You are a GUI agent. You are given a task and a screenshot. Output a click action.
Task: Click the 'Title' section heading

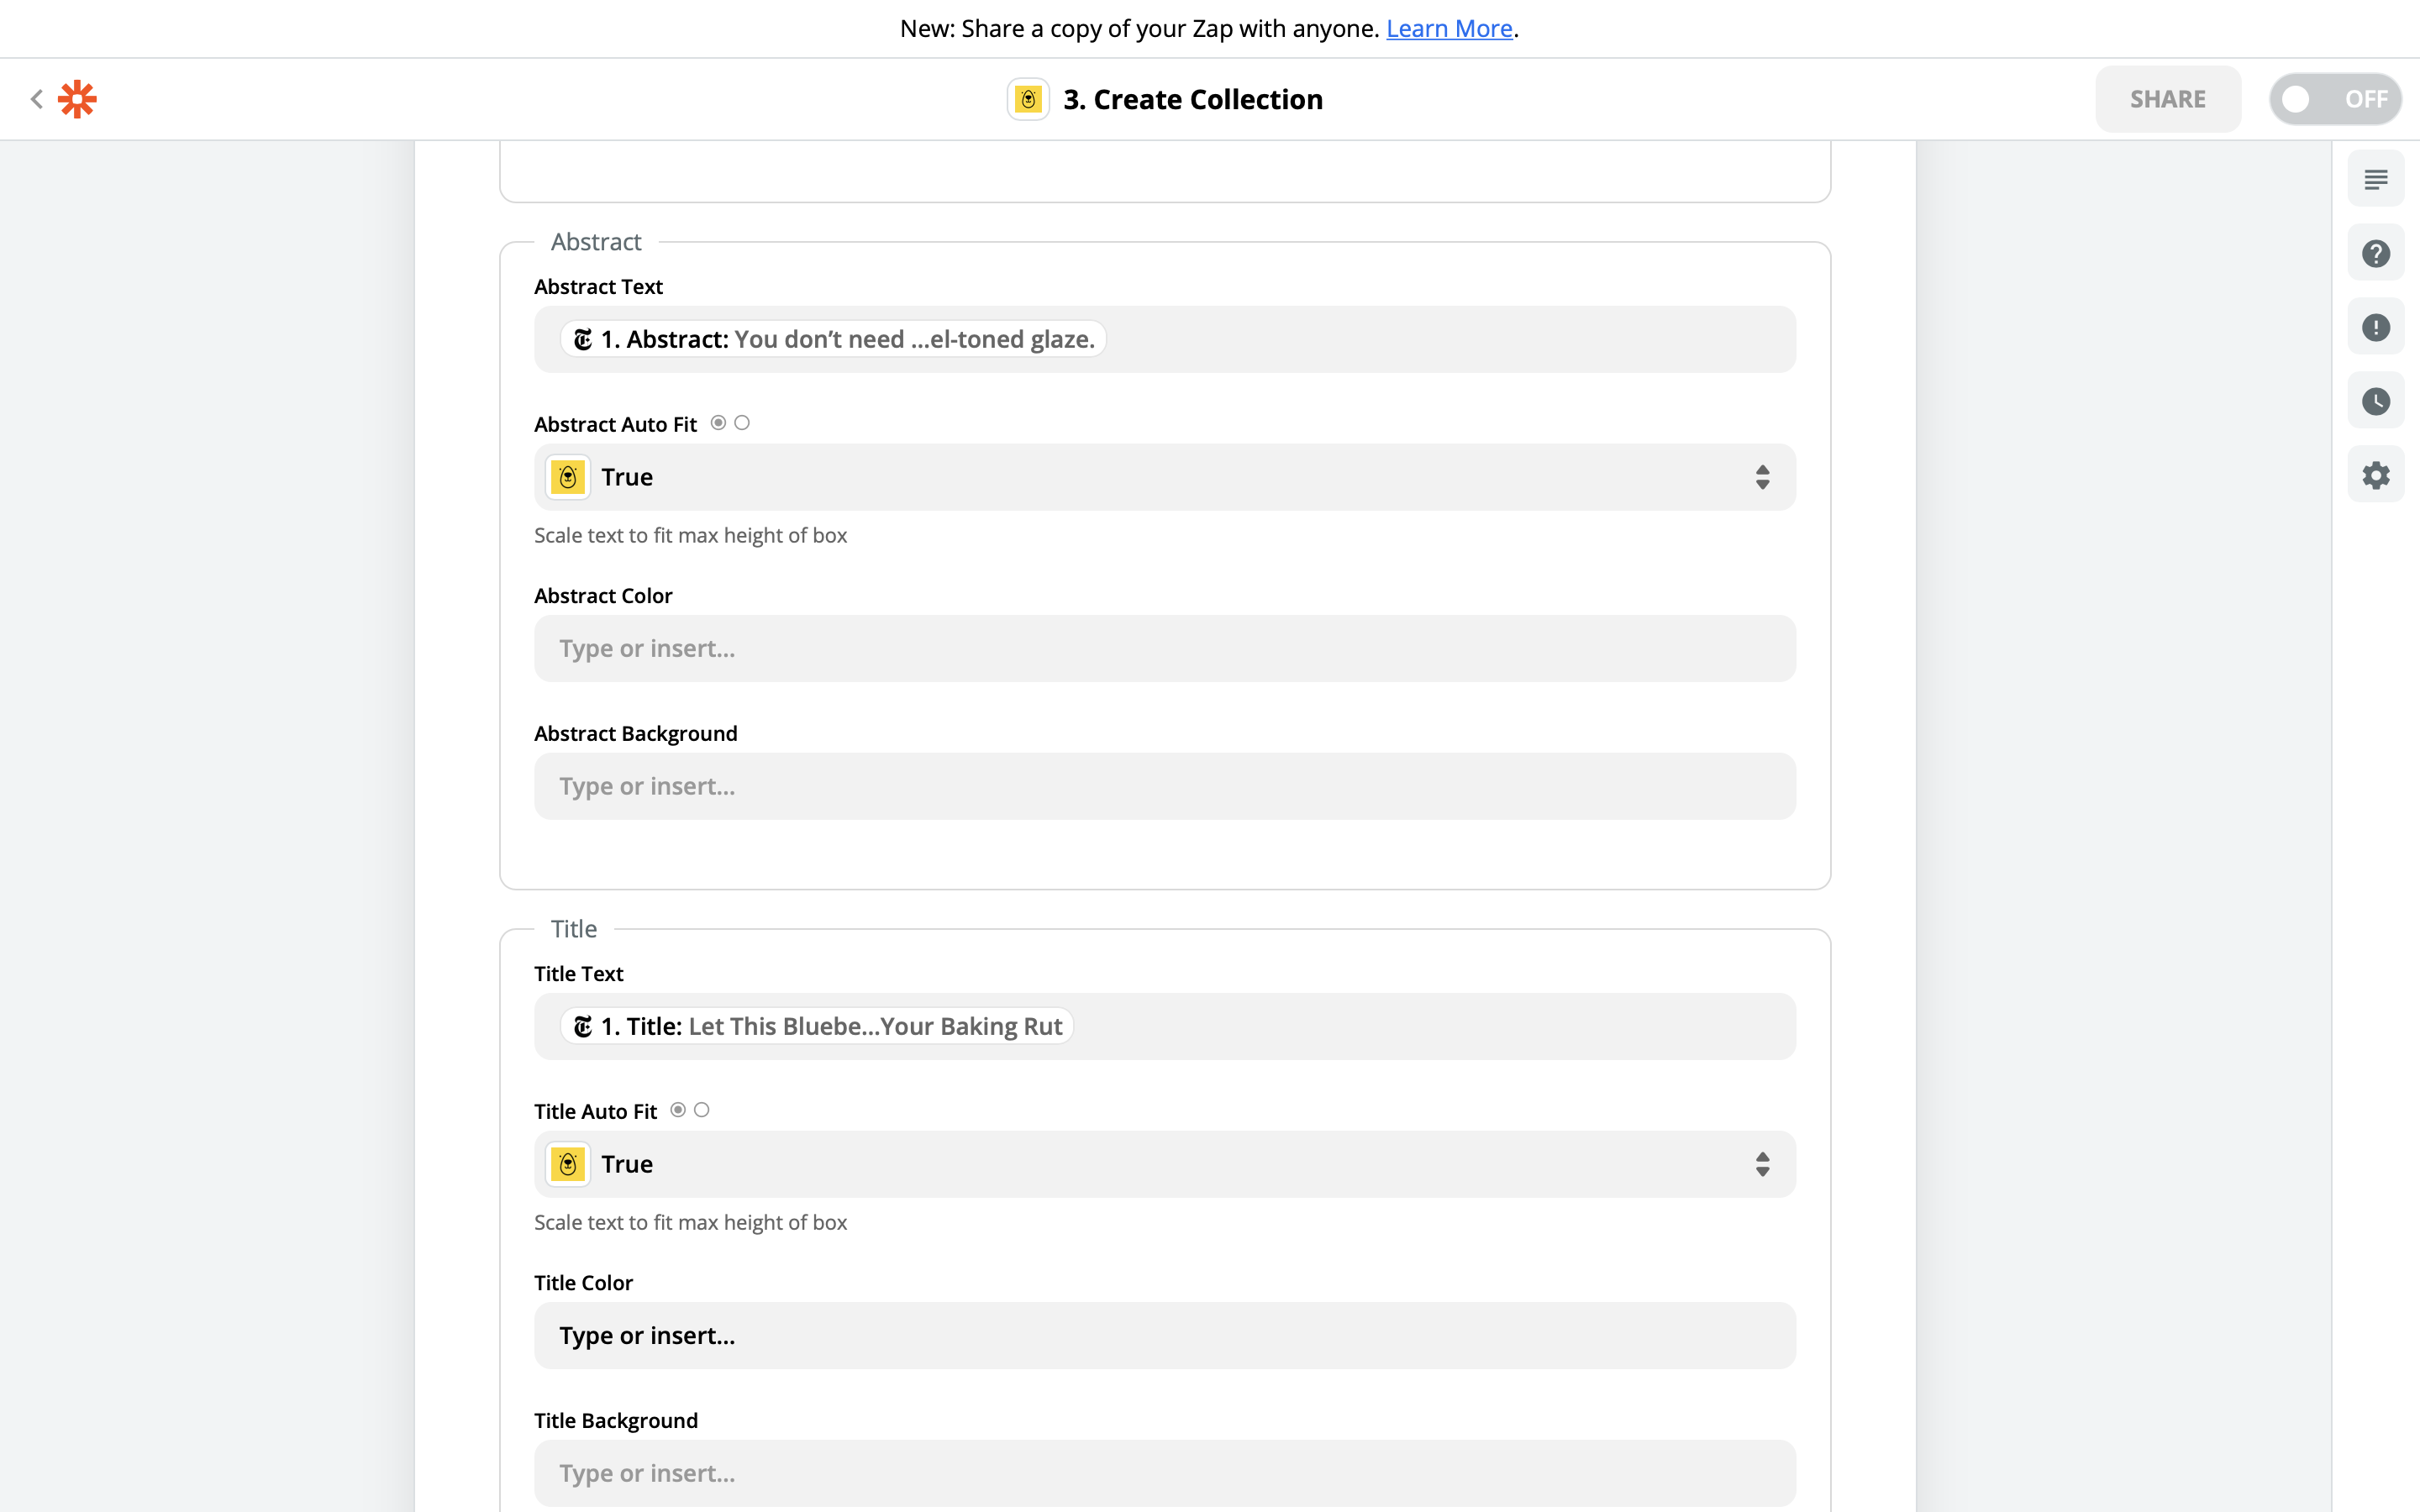574,928
